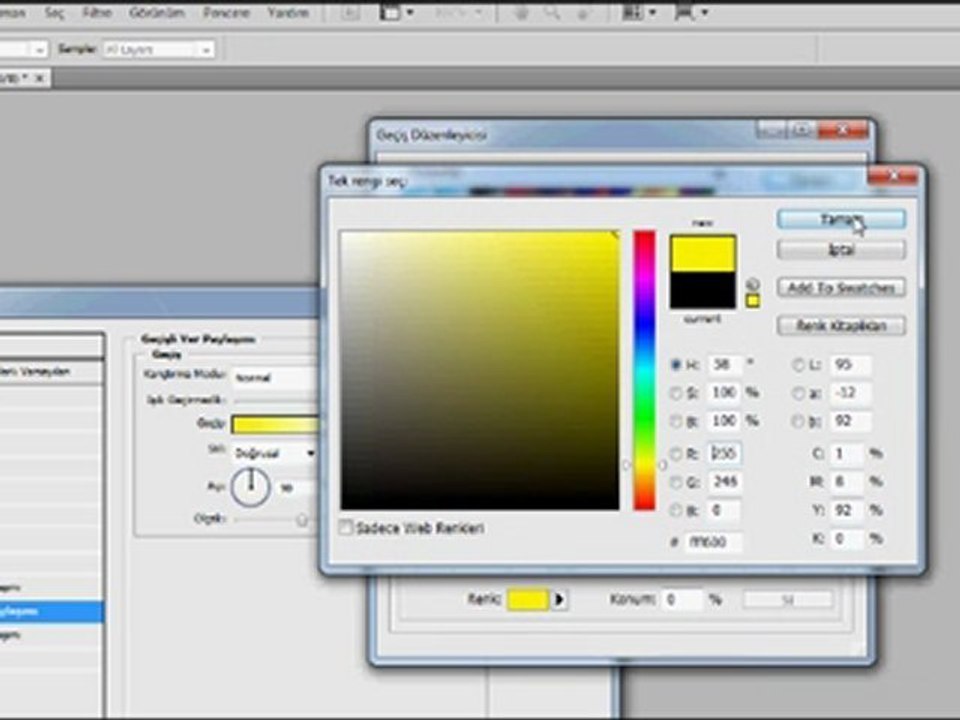
Task: Select the Brightness B radio beside value 100
Action: [675, 421]
